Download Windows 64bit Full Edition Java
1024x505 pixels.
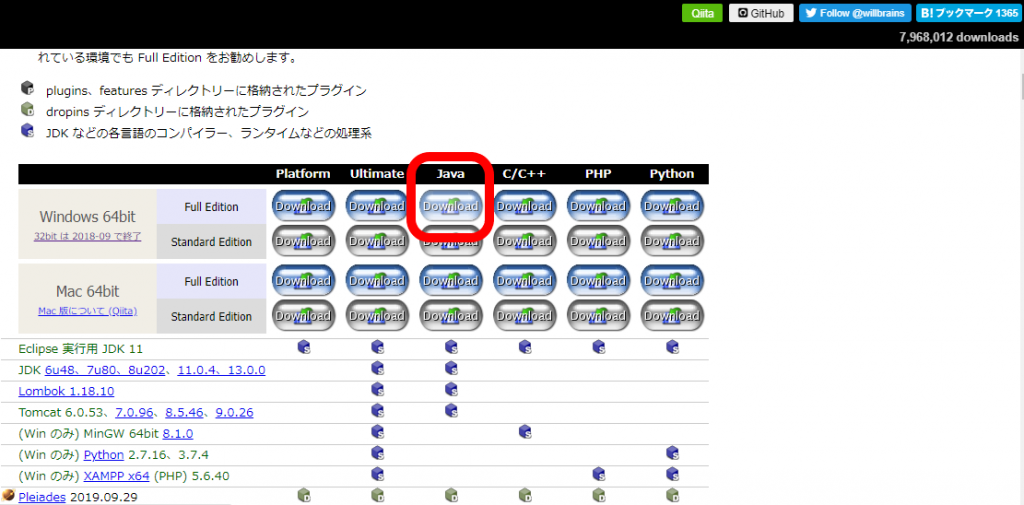pos(450,207)
